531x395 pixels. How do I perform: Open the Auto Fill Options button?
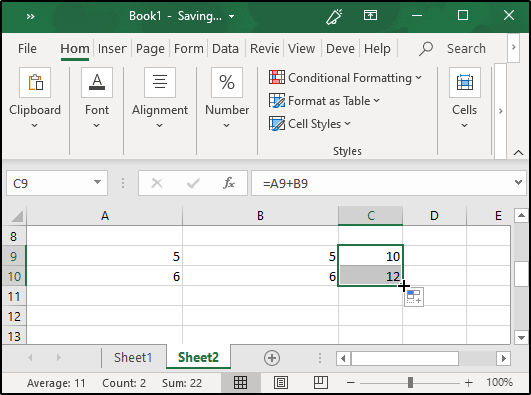coord(414,297)
